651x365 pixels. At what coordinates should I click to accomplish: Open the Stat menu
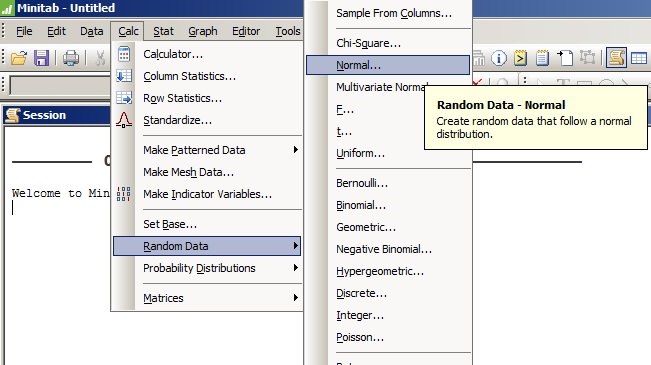coord(163,31)
